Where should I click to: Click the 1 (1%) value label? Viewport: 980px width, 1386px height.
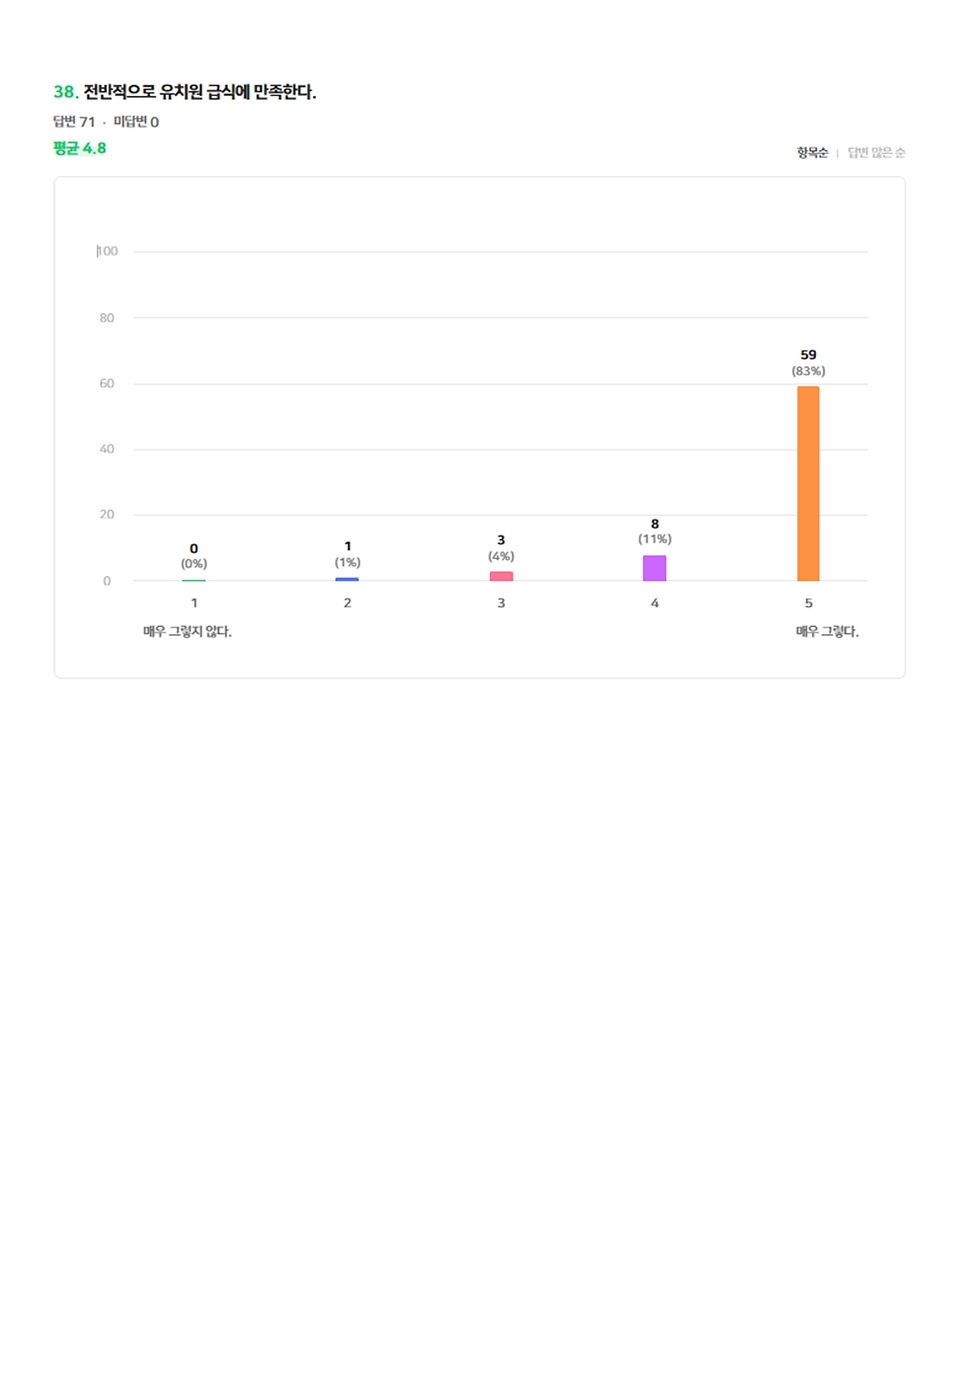coord(347,554)
